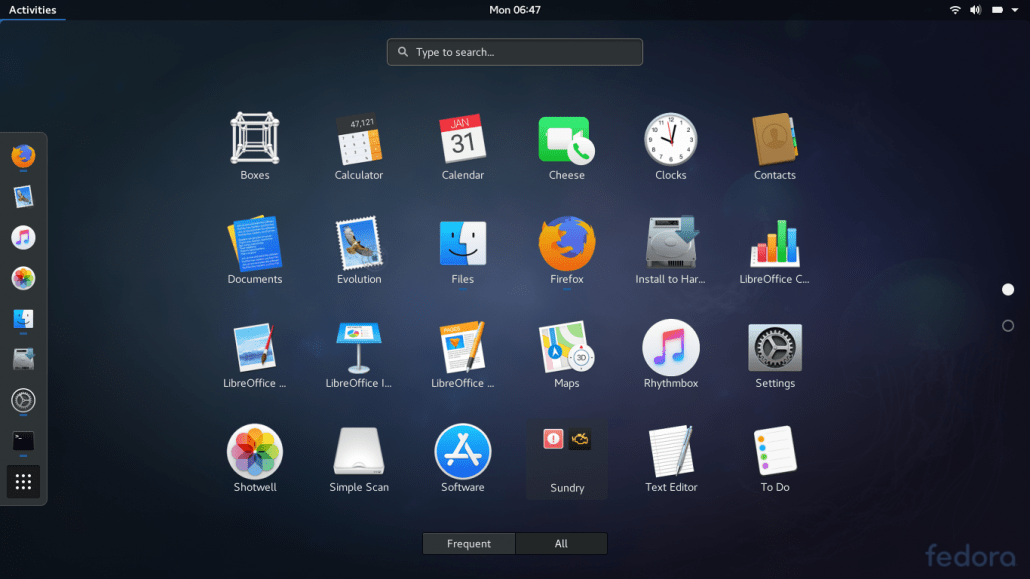Click the type to search field
The image size is (1030, 579).
(x=514, y=52)
